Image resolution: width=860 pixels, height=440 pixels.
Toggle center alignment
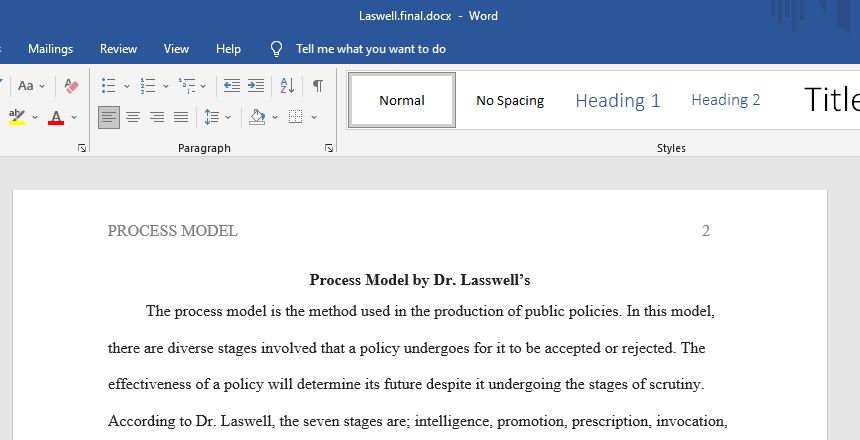pos(133,117)
